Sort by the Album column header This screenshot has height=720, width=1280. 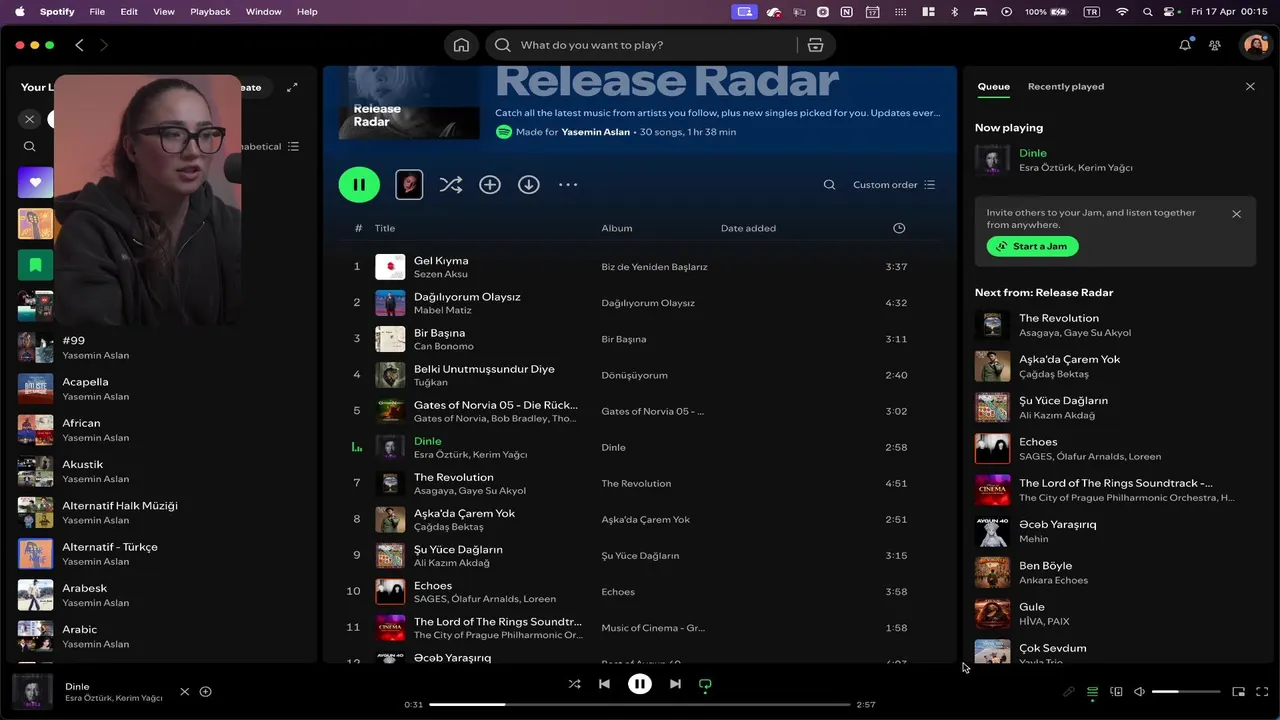pos(617,228)
